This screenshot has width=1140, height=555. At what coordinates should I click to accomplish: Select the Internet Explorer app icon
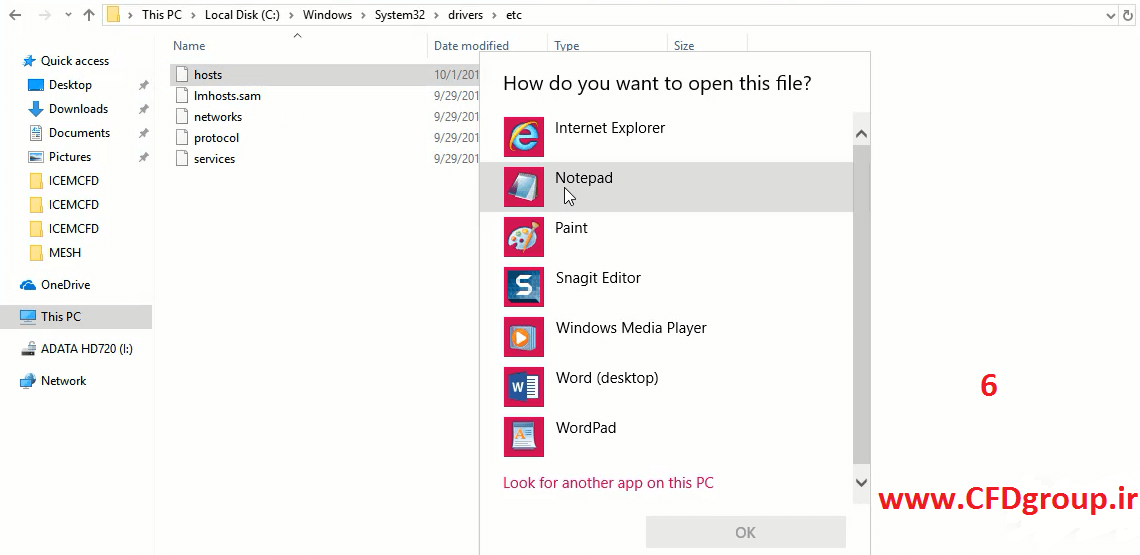523,137
